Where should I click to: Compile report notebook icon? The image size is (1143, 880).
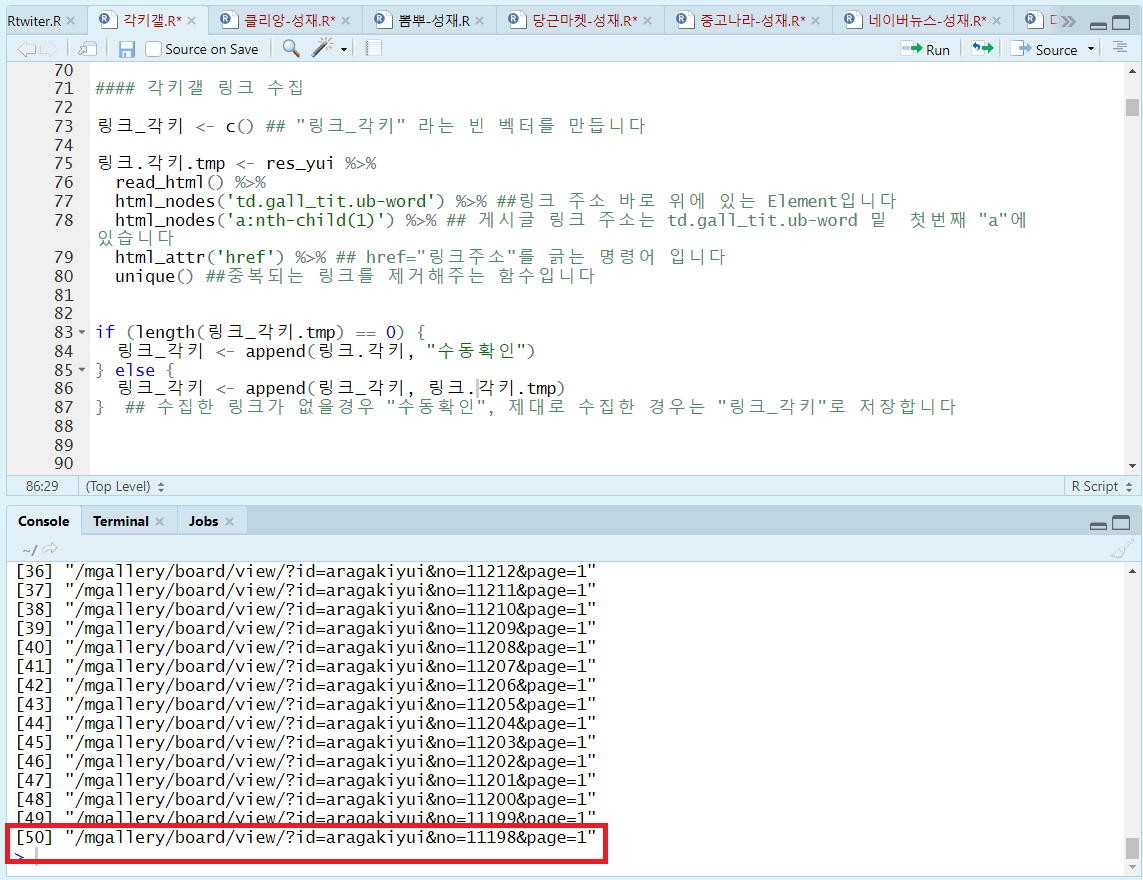tap(373, 48)
